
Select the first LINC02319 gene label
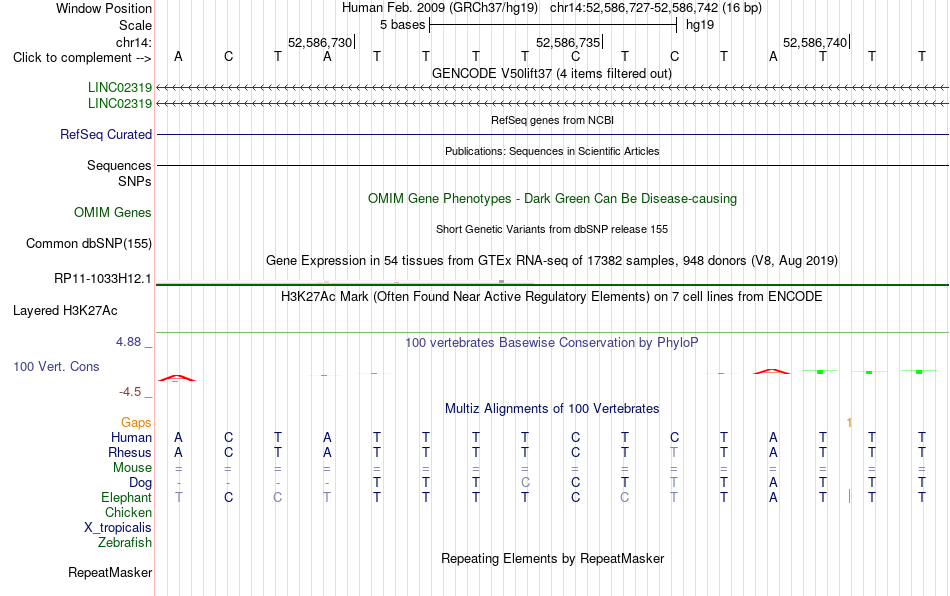click(x=120, y=88)
